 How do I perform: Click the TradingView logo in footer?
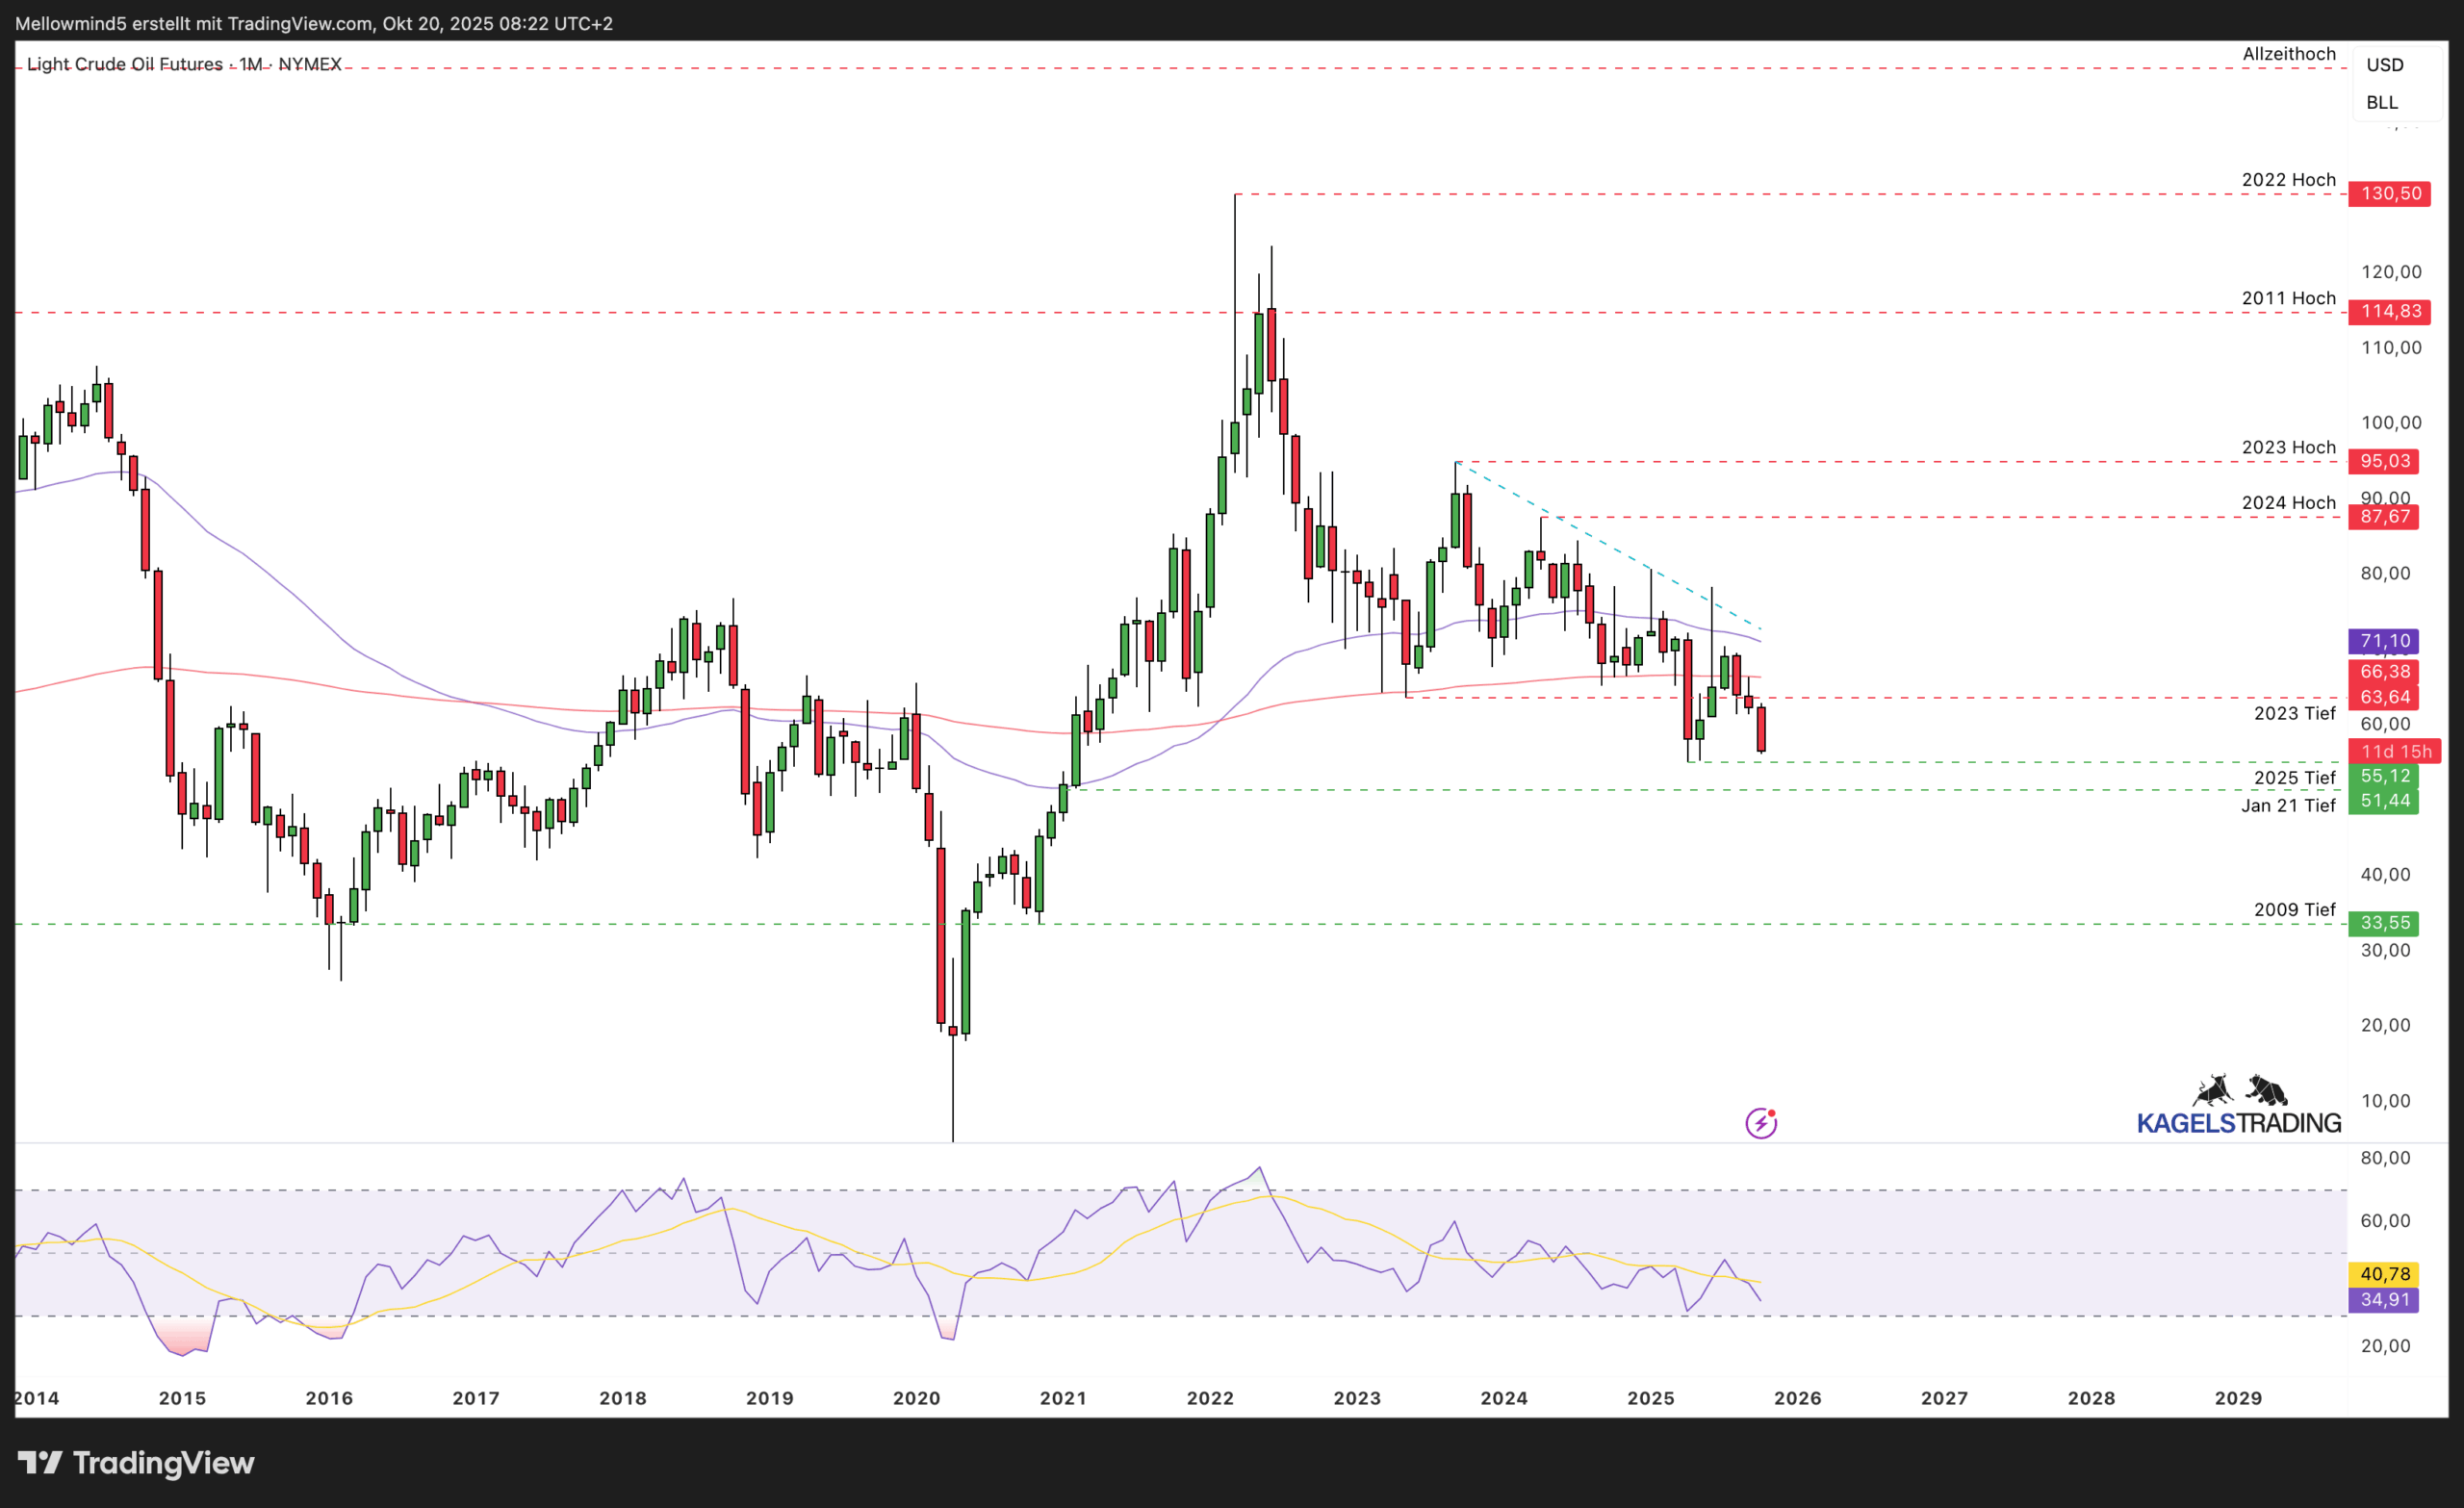[136, 1463]
